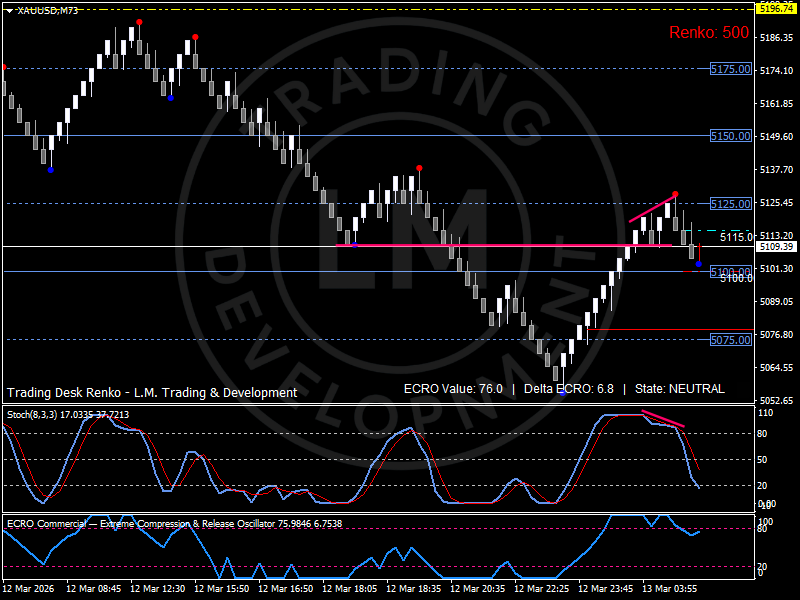Click the 5064.55 price scale value
This screenshot has width=800, height=600.
777,367
